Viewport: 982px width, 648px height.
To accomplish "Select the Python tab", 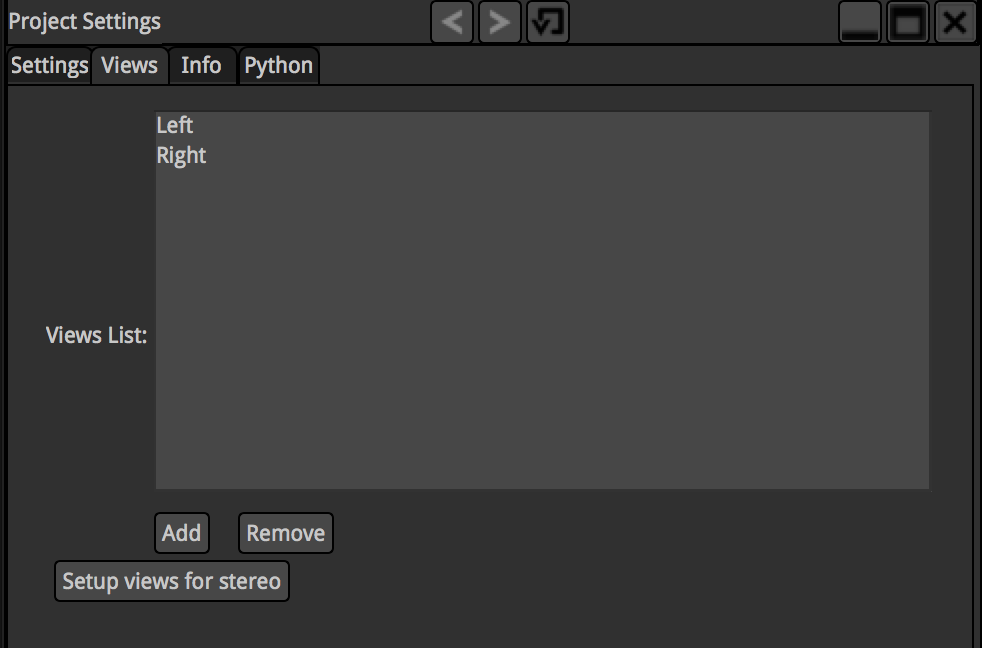I will point(279,66).
